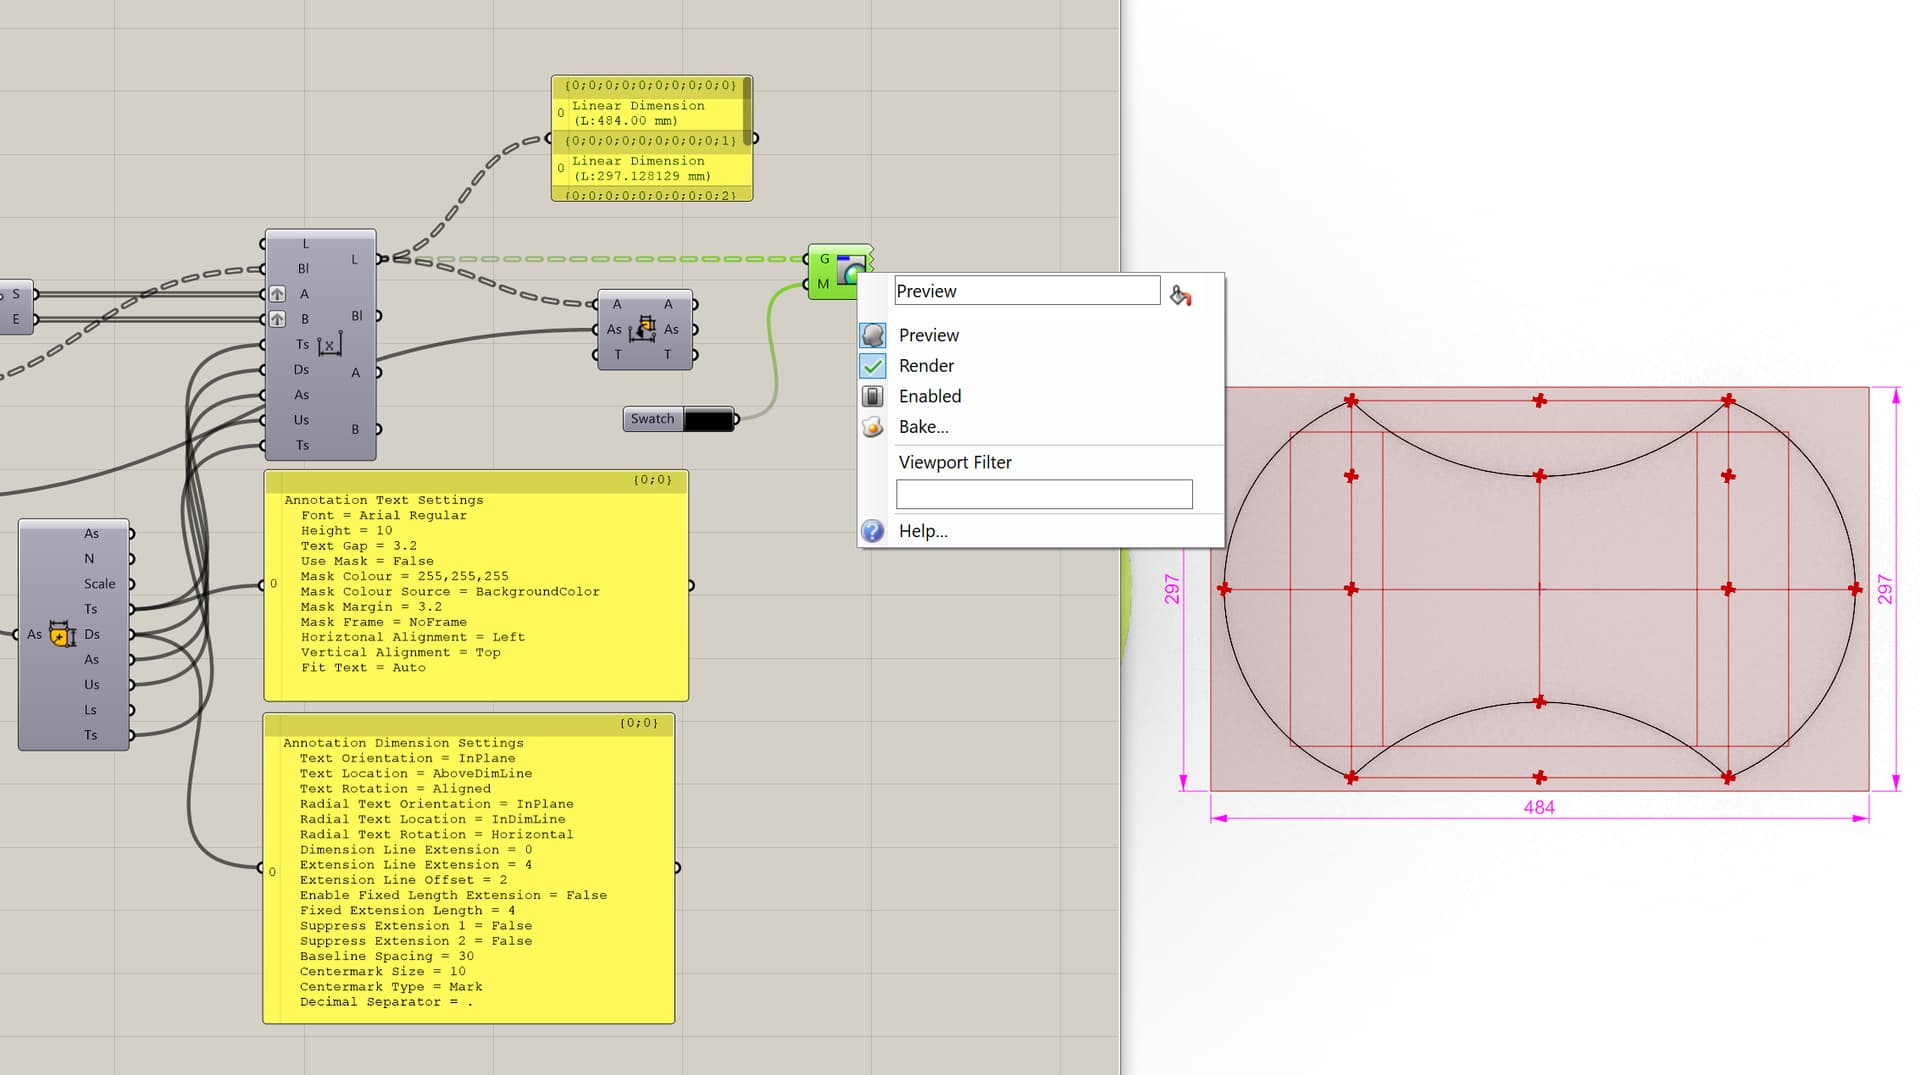1920x1075 pixels.
Task: Click the Us output of the settings component
Action: coord(92,685)
